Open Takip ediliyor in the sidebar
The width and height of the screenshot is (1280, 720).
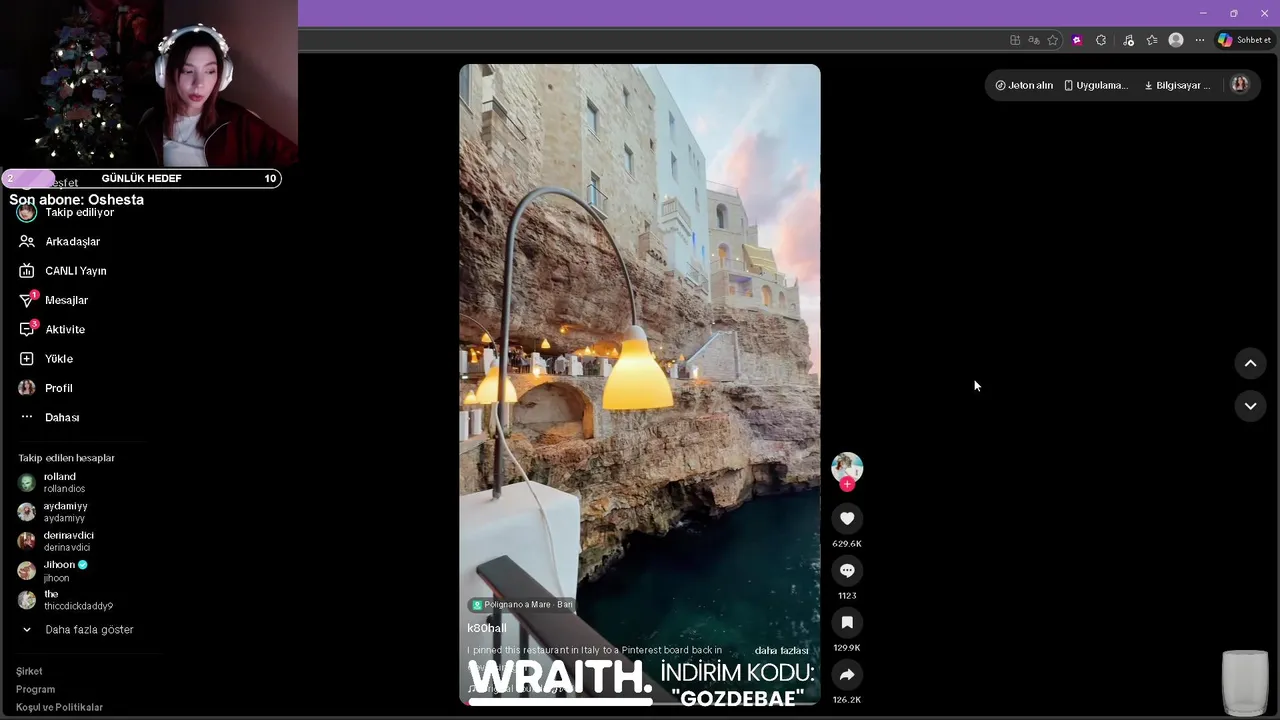pyautogui.click(x=79, y=212)
